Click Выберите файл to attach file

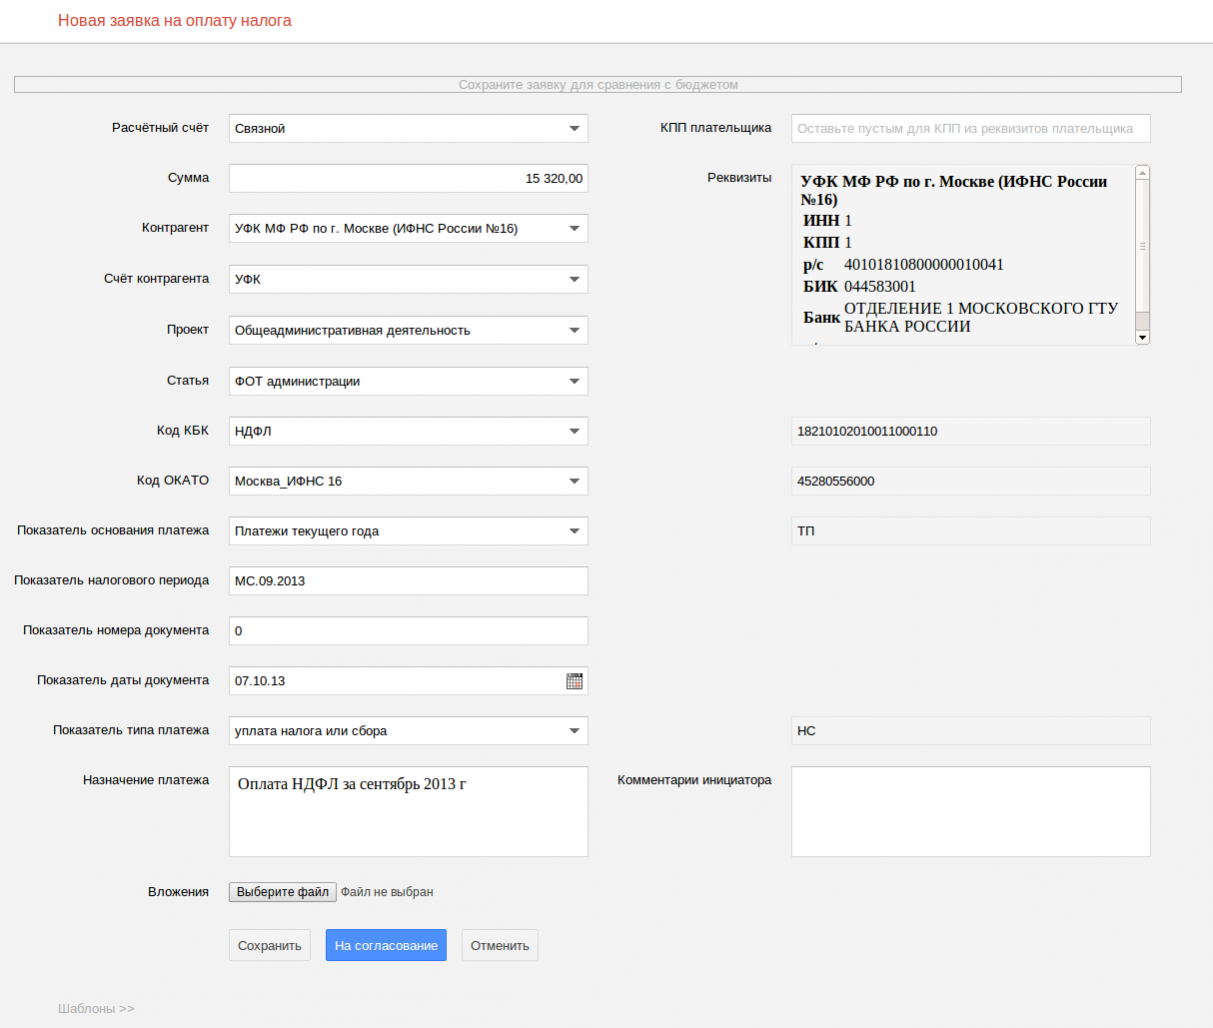pos(282,892)
